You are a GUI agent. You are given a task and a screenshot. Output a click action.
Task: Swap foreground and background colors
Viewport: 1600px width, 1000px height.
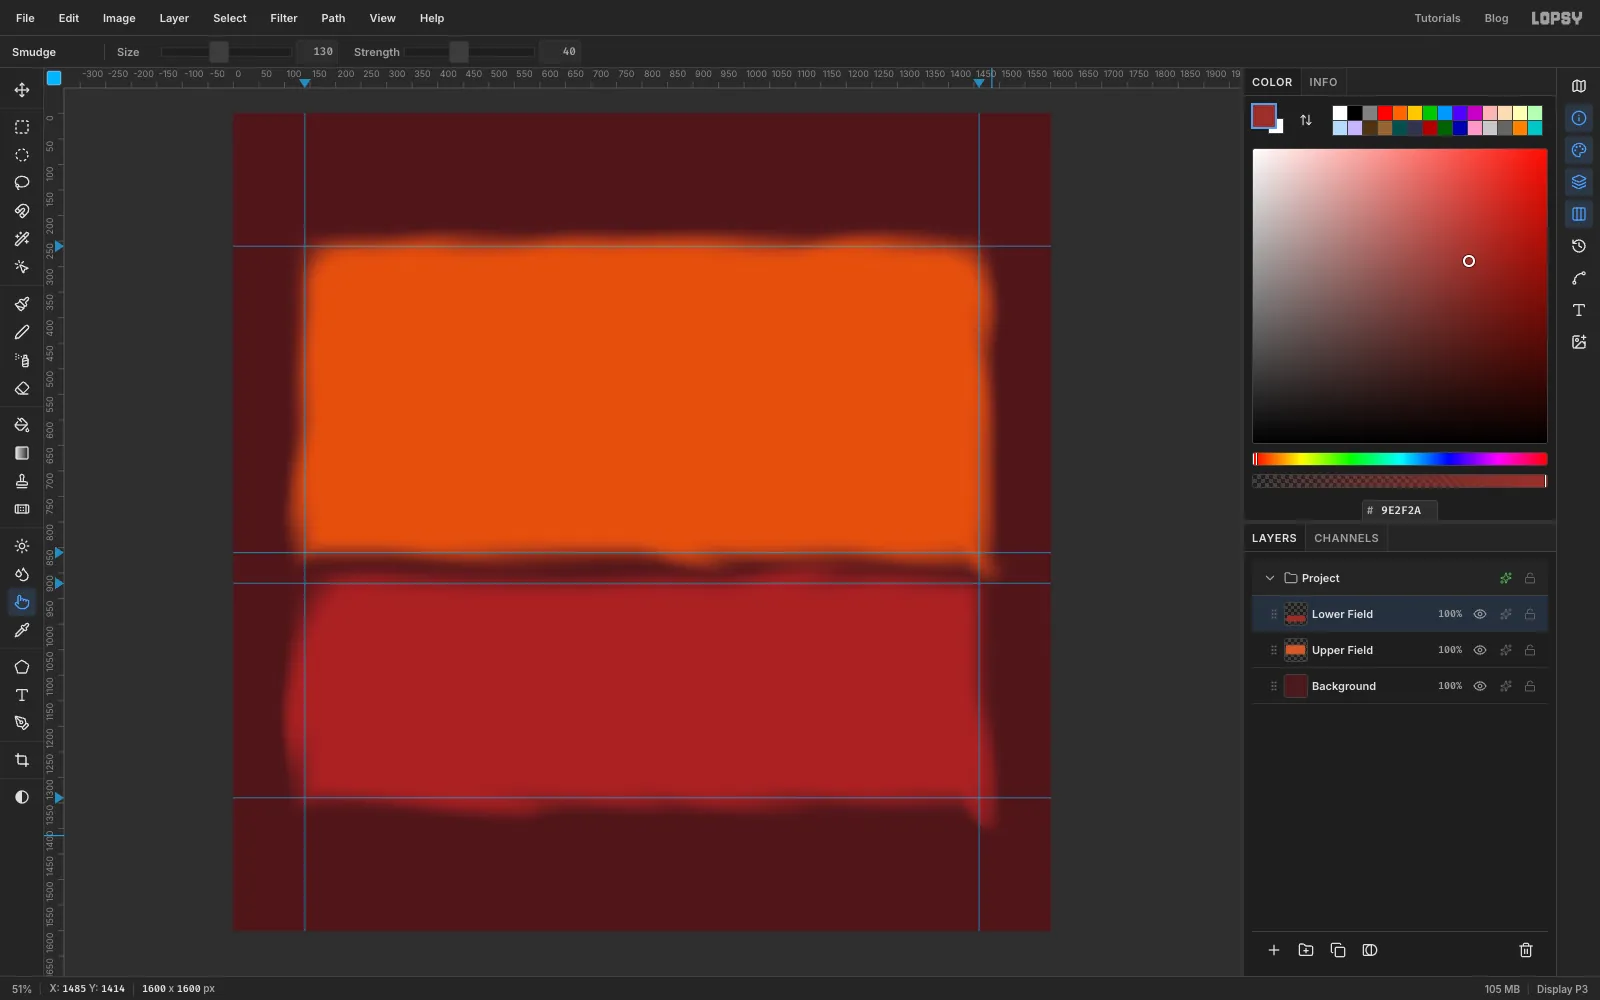click(1306, 120)
